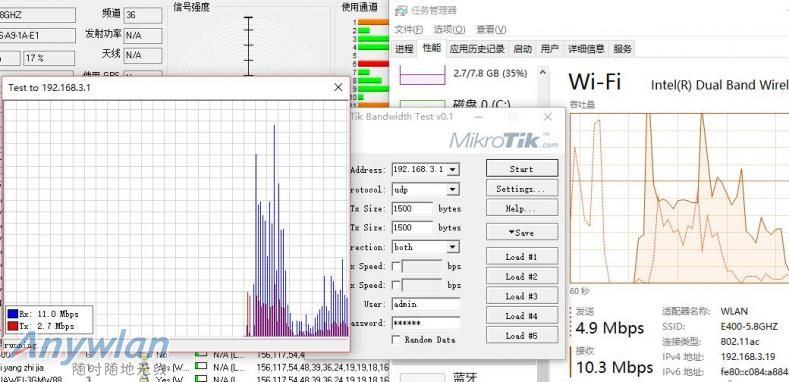The image size is (789, 382).
Task: Open the Protocol udp dropdown
Action: tap(453, 189)
